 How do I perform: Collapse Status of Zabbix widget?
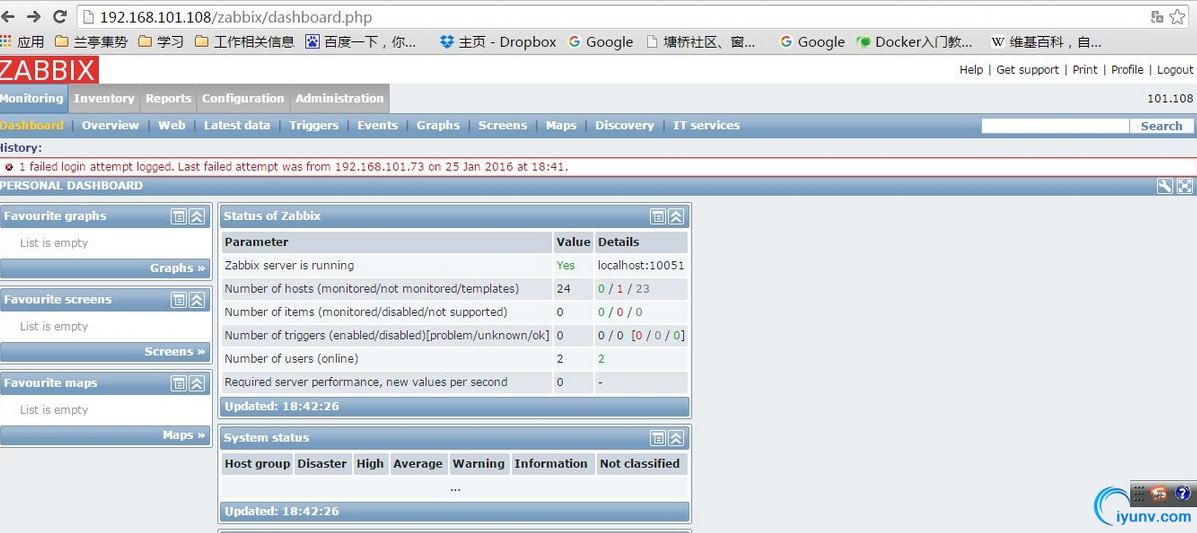point(676,217)
